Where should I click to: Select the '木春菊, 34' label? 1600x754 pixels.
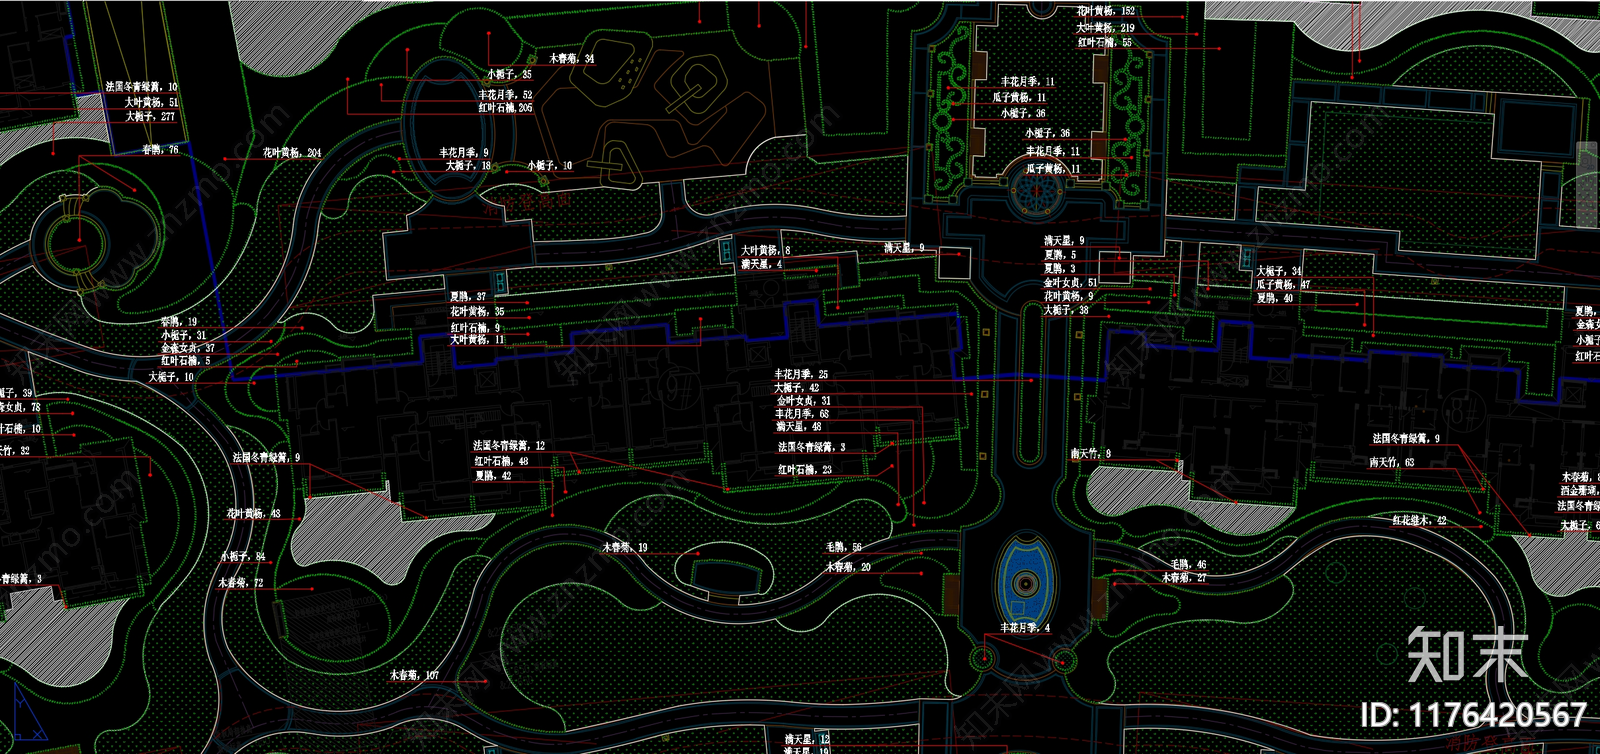click(x=571, y=59)
